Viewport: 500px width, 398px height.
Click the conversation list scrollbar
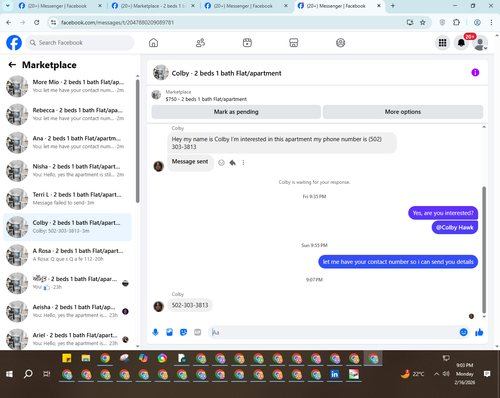pyautogui.click(x=137, y=140)
